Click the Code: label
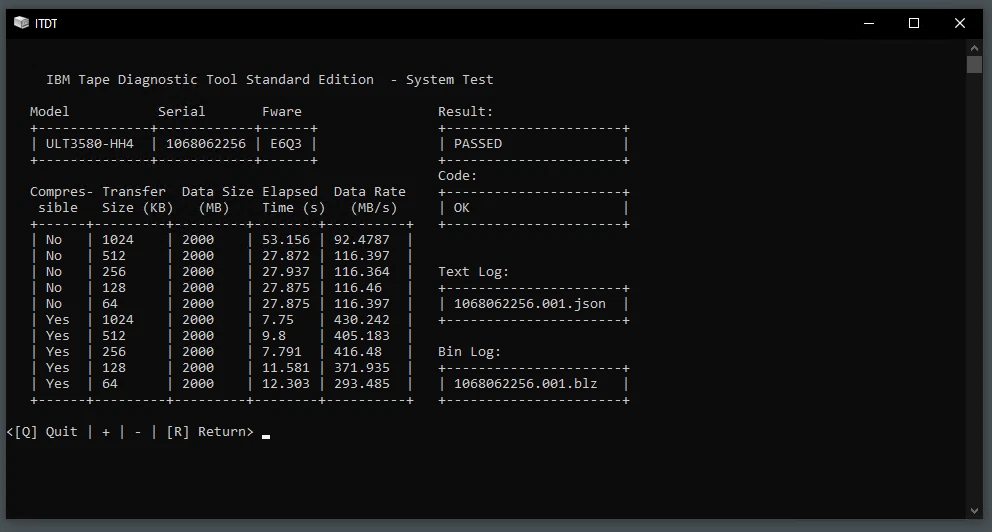This screenshot has width=992, height=532. coord(457,175)
